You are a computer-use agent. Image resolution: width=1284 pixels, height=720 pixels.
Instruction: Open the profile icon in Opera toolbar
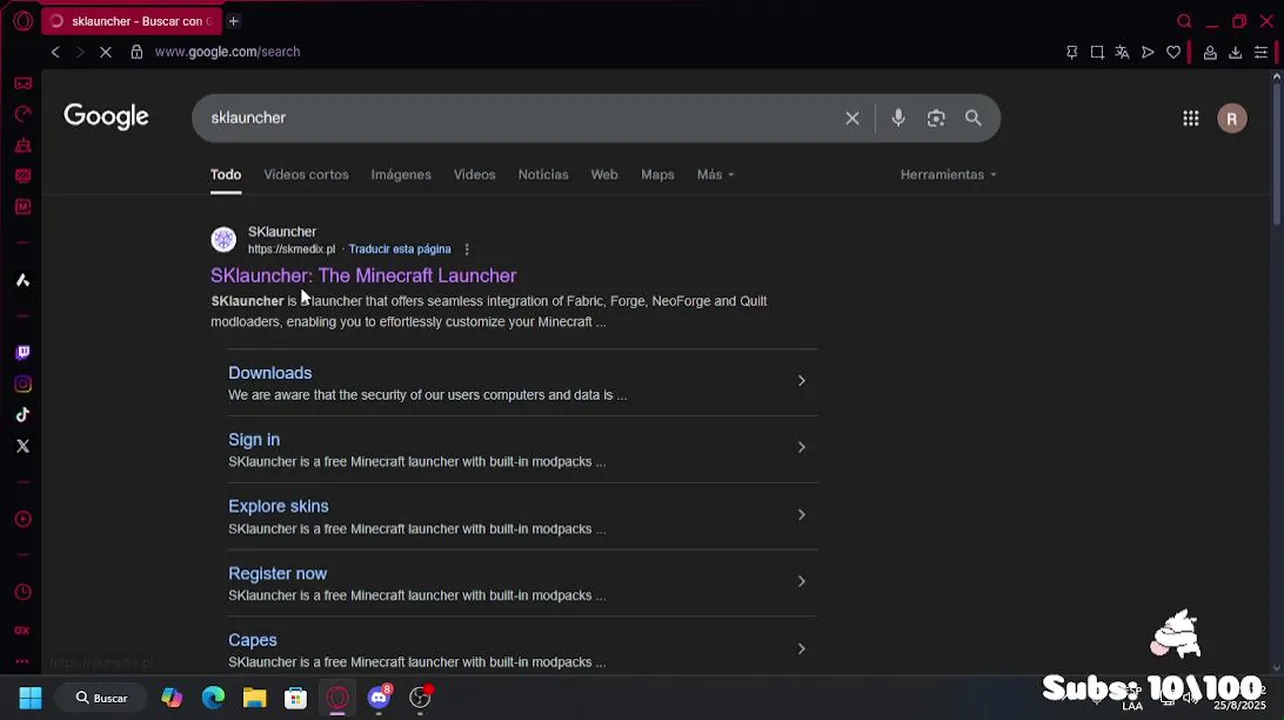coord(1210,52)
